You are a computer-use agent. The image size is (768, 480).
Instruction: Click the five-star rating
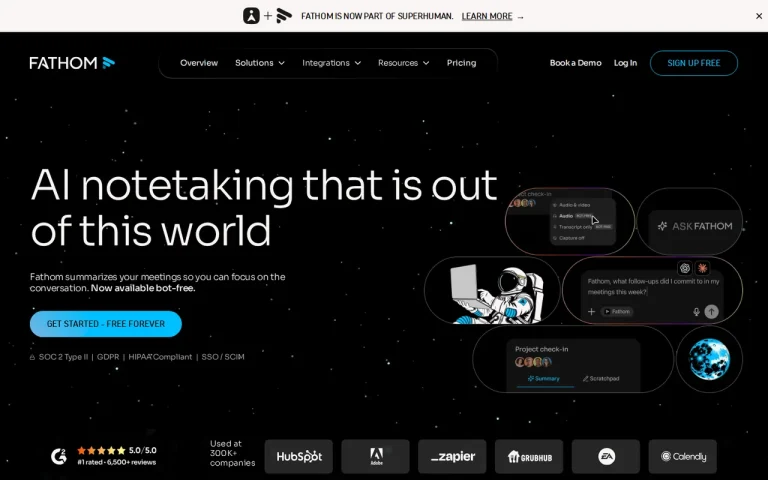(x=101, y=450)
